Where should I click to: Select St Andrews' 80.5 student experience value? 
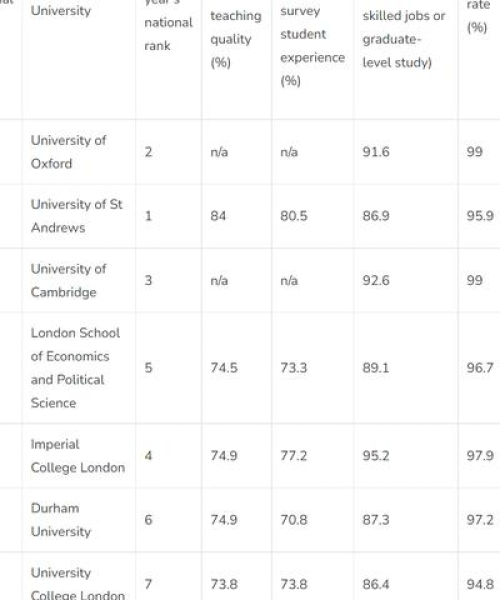293,216
